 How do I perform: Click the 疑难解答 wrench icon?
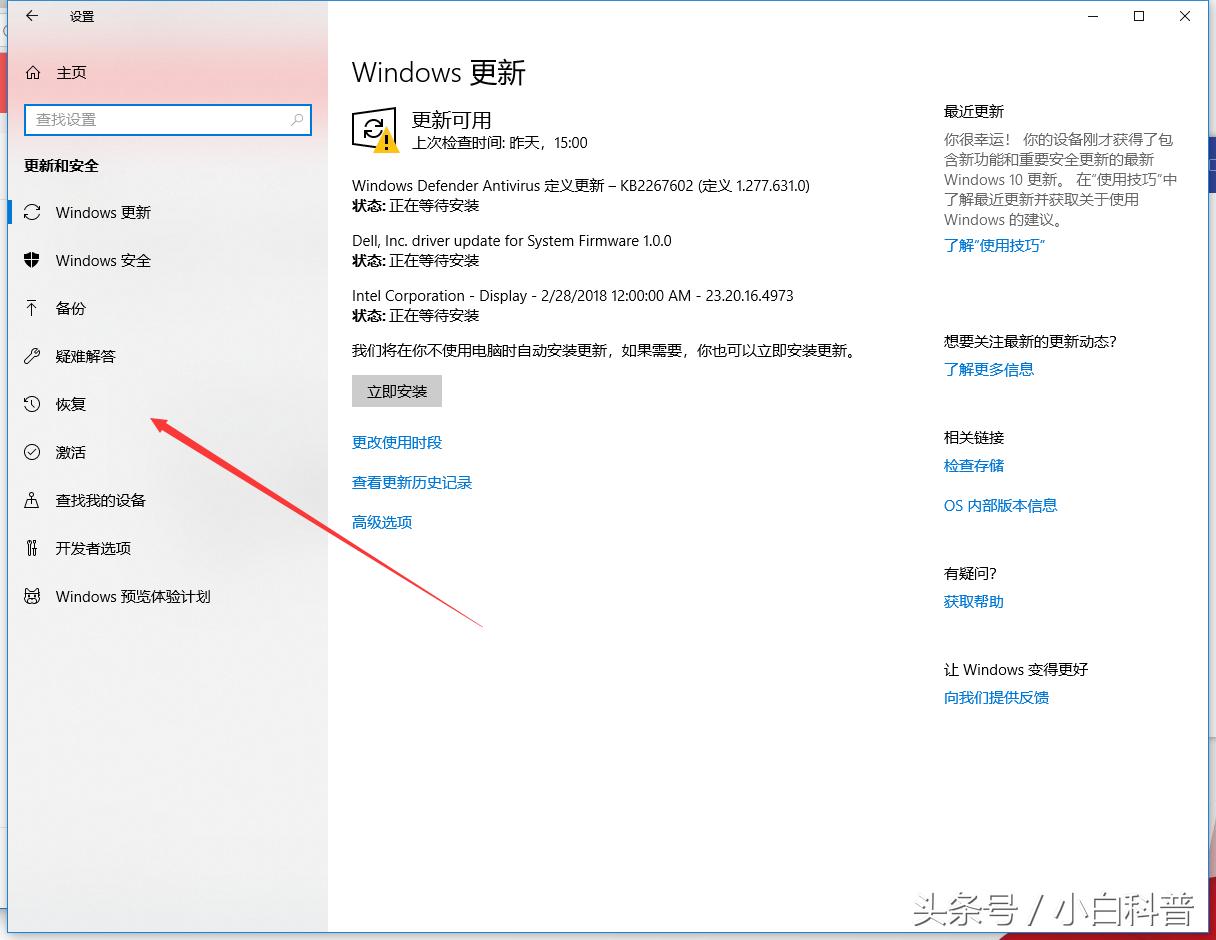click(32, 356)
